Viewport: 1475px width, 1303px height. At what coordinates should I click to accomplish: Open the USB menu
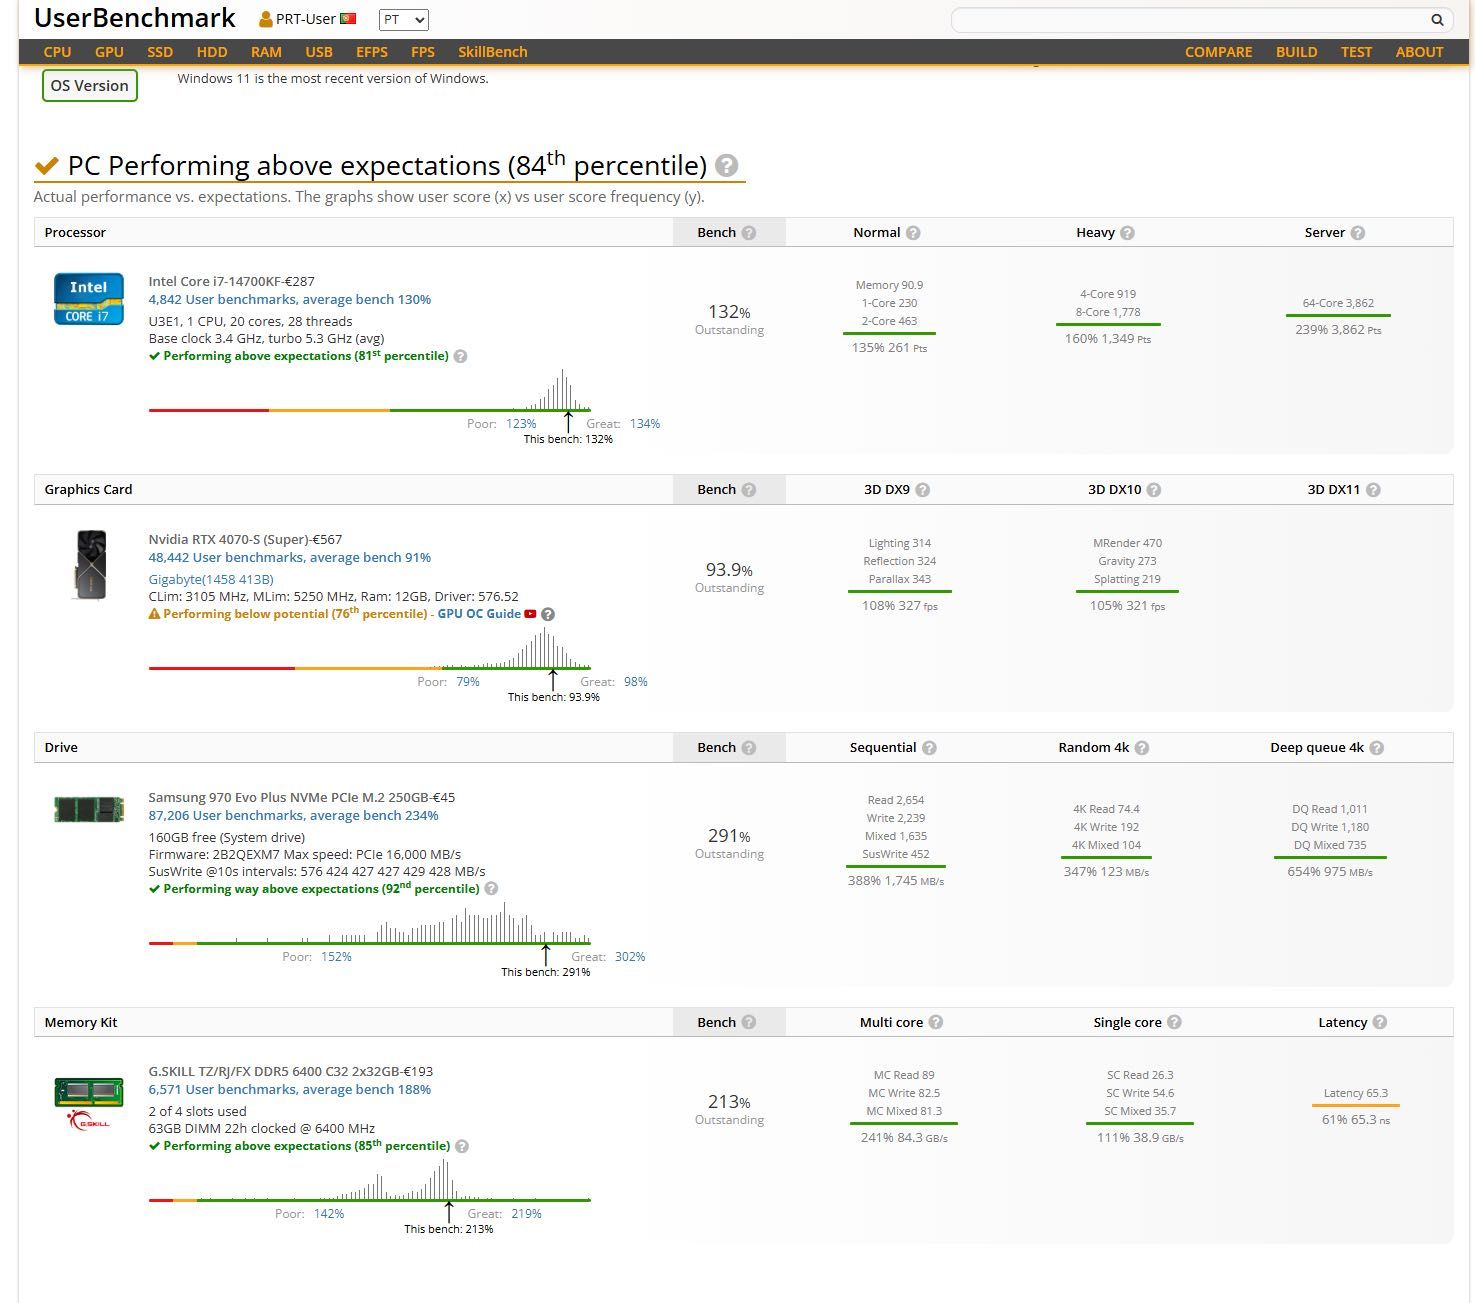319,52
